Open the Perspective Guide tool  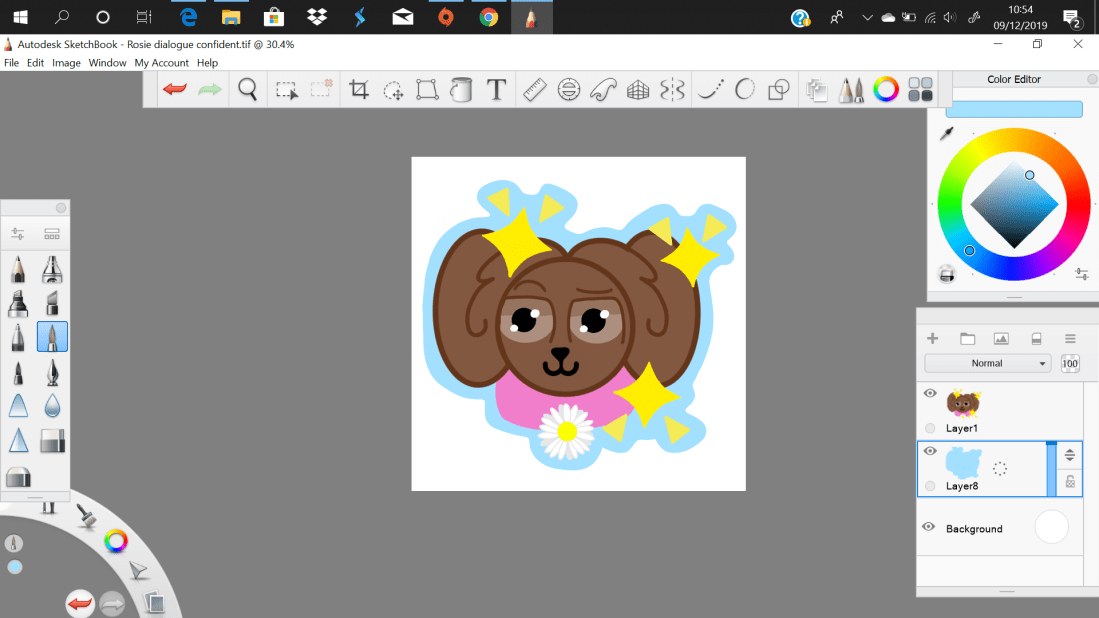(638, 90)
